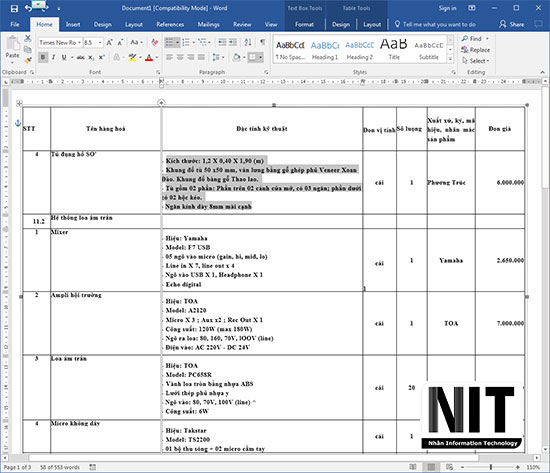This screenshot has width=550, height=473.
Task: Decrease paragraph indent
Action: click(x=222, y=42)
